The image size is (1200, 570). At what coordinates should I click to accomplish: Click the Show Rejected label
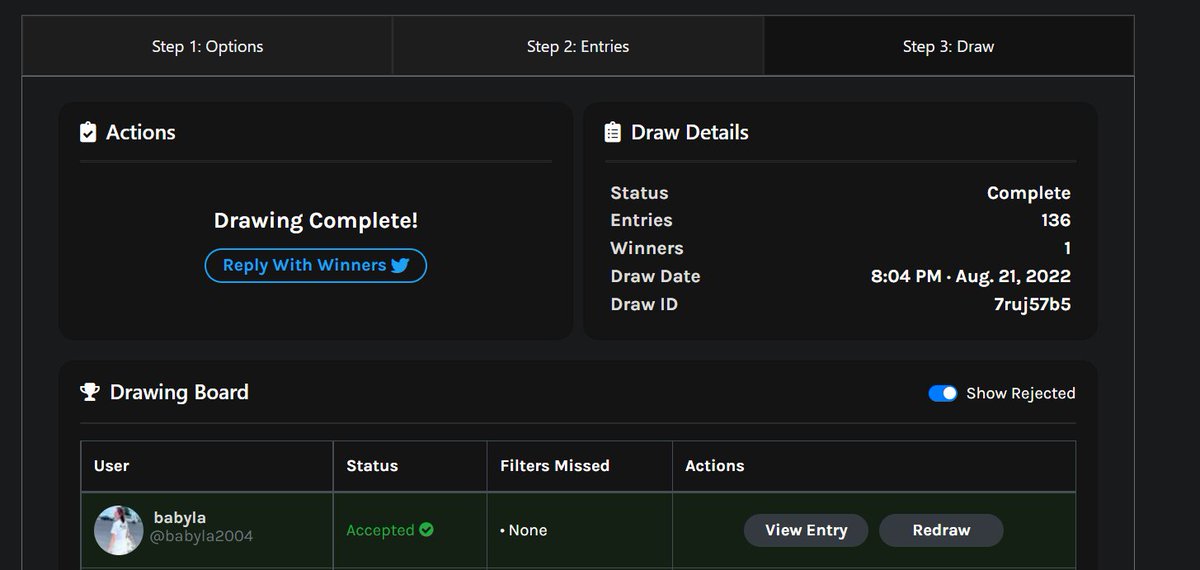[1021, 393]
